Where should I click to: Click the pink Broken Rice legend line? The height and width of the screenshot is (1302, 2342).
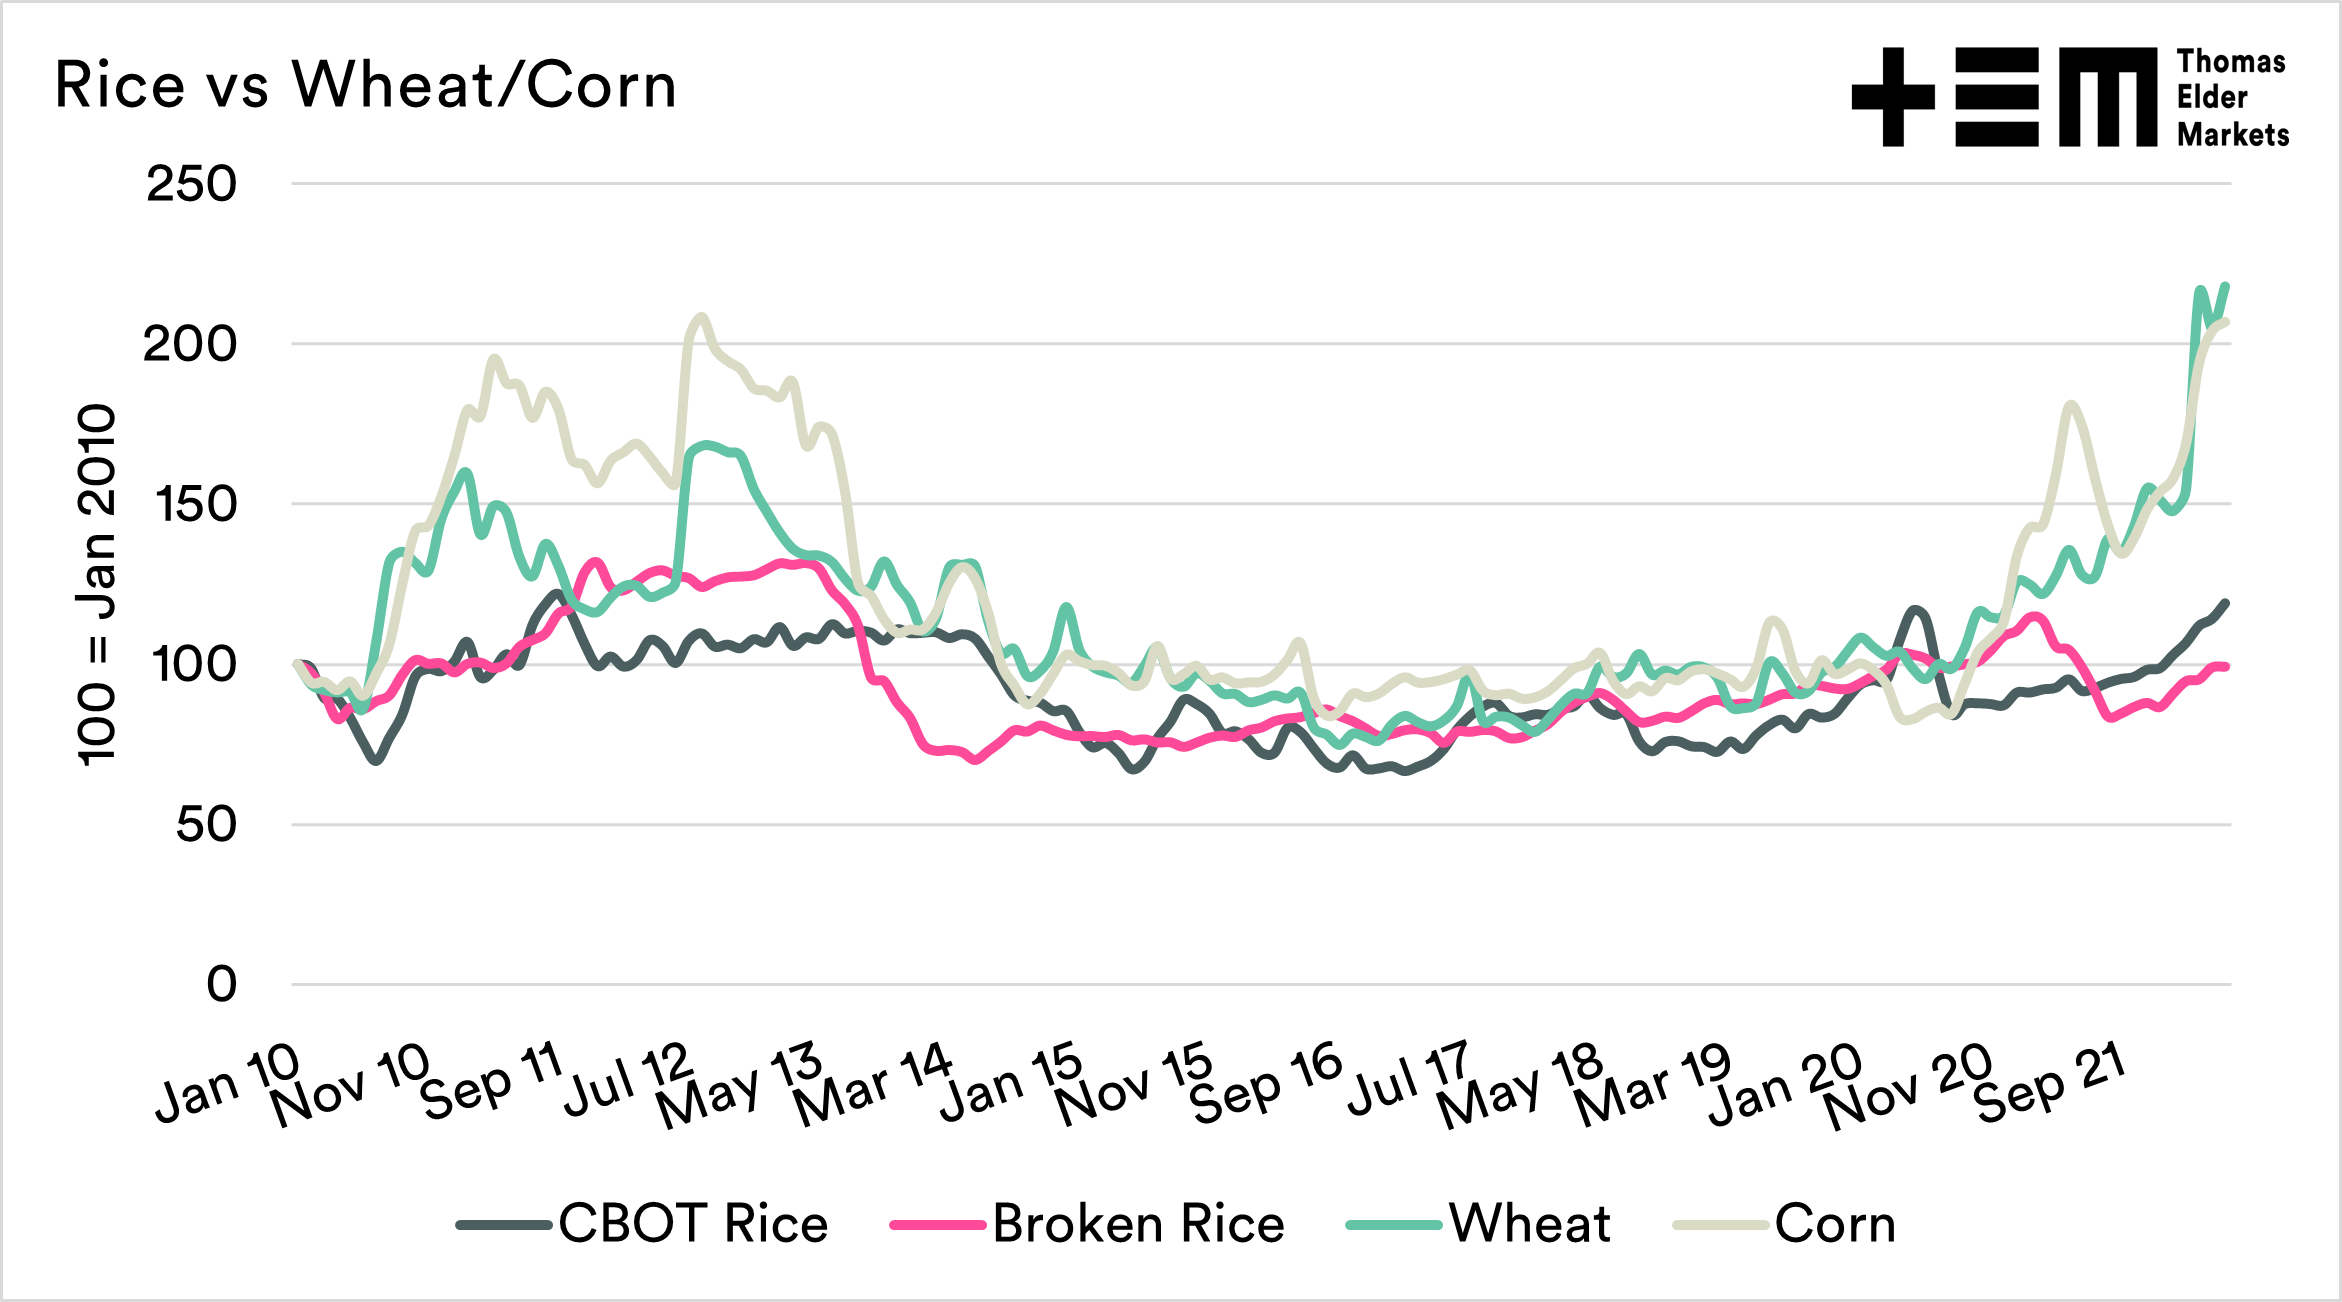[x=937, y=1225]
